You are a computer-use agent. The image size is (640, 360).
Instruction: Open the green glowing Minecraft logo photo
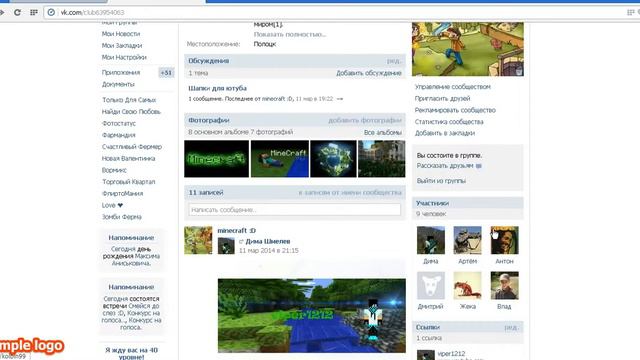pyautogui.click(x=216, y=159)
